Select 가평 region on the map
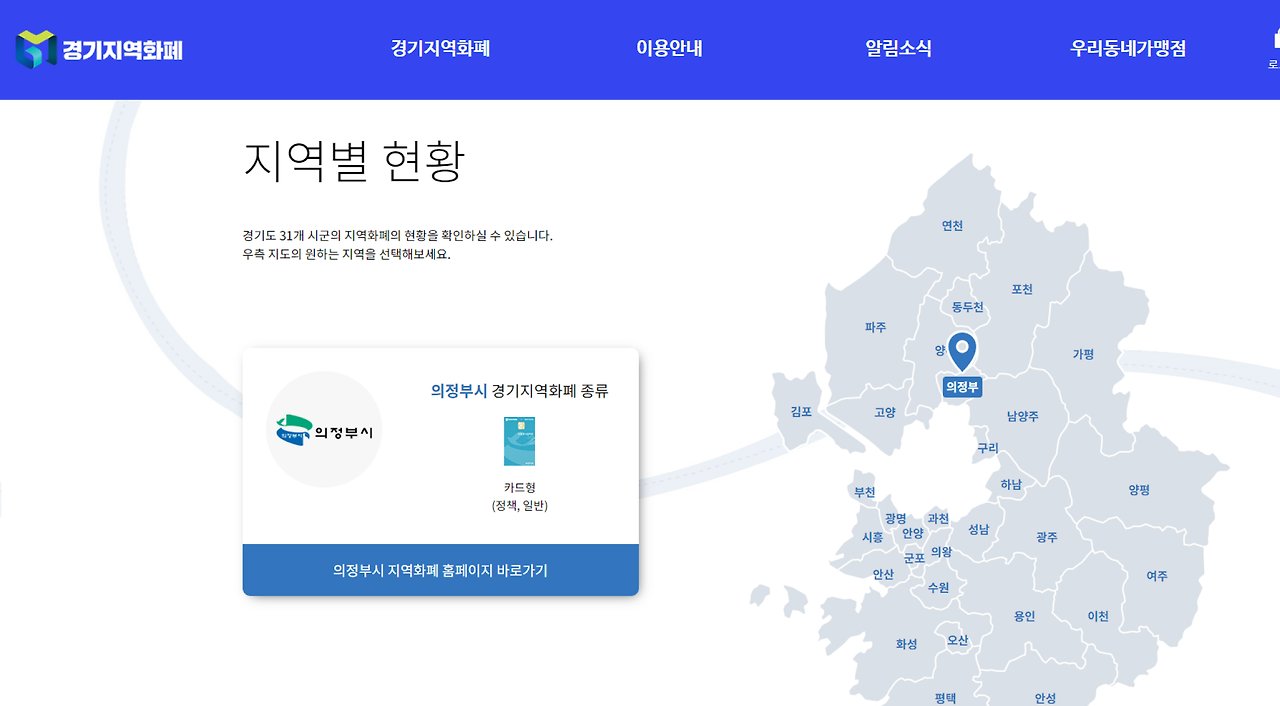Viewport: 1280px width, 706px height. (x=1082, y=353)
